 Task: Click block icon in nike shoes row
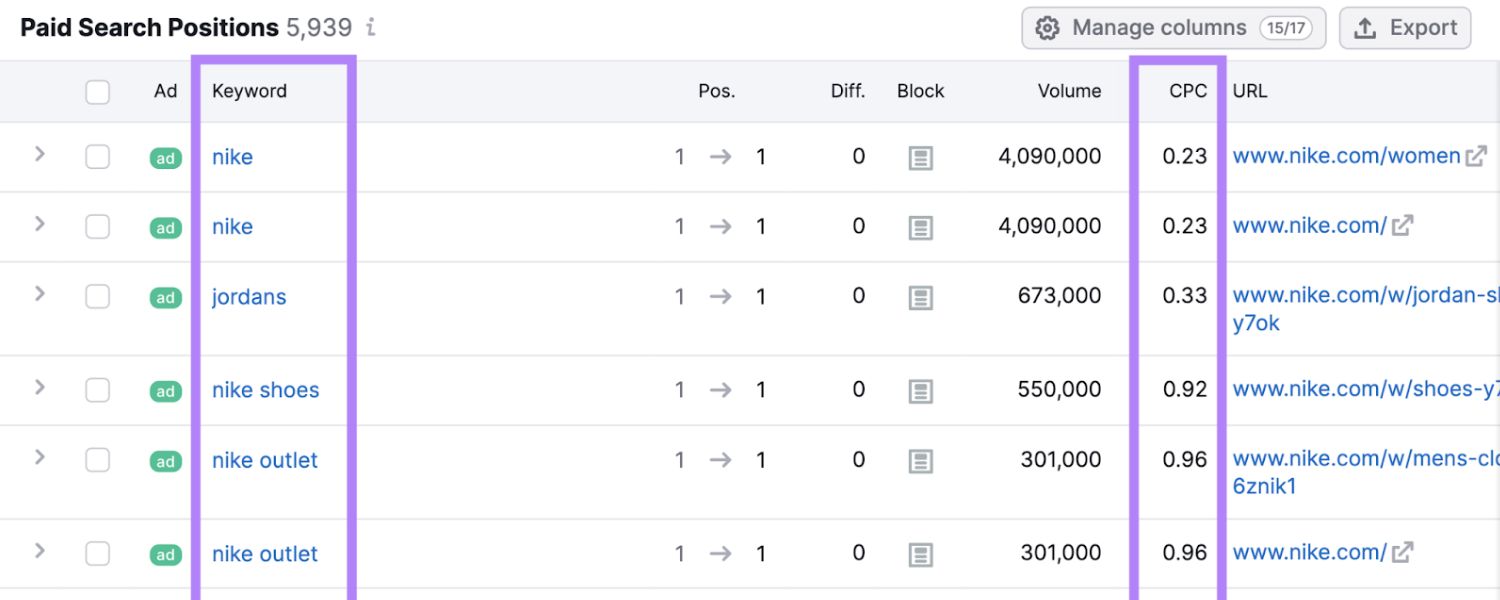pos(920,390)
